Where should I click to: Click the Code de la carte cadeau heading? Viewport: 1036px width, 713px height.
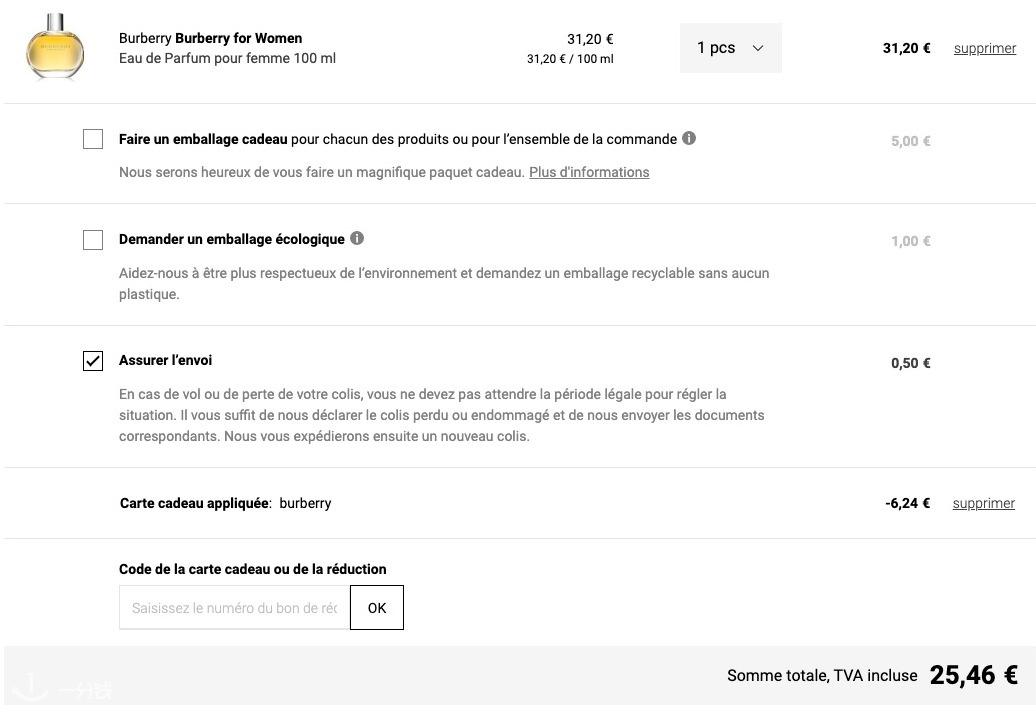click(x=252, y=570)
